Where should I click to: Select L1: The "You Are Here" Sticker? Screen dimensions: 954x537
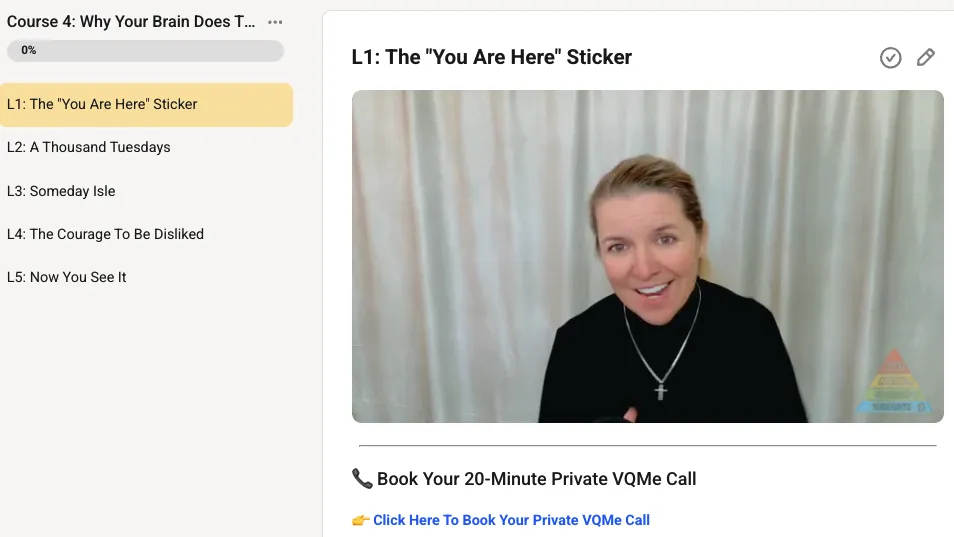tap(146, 105)
